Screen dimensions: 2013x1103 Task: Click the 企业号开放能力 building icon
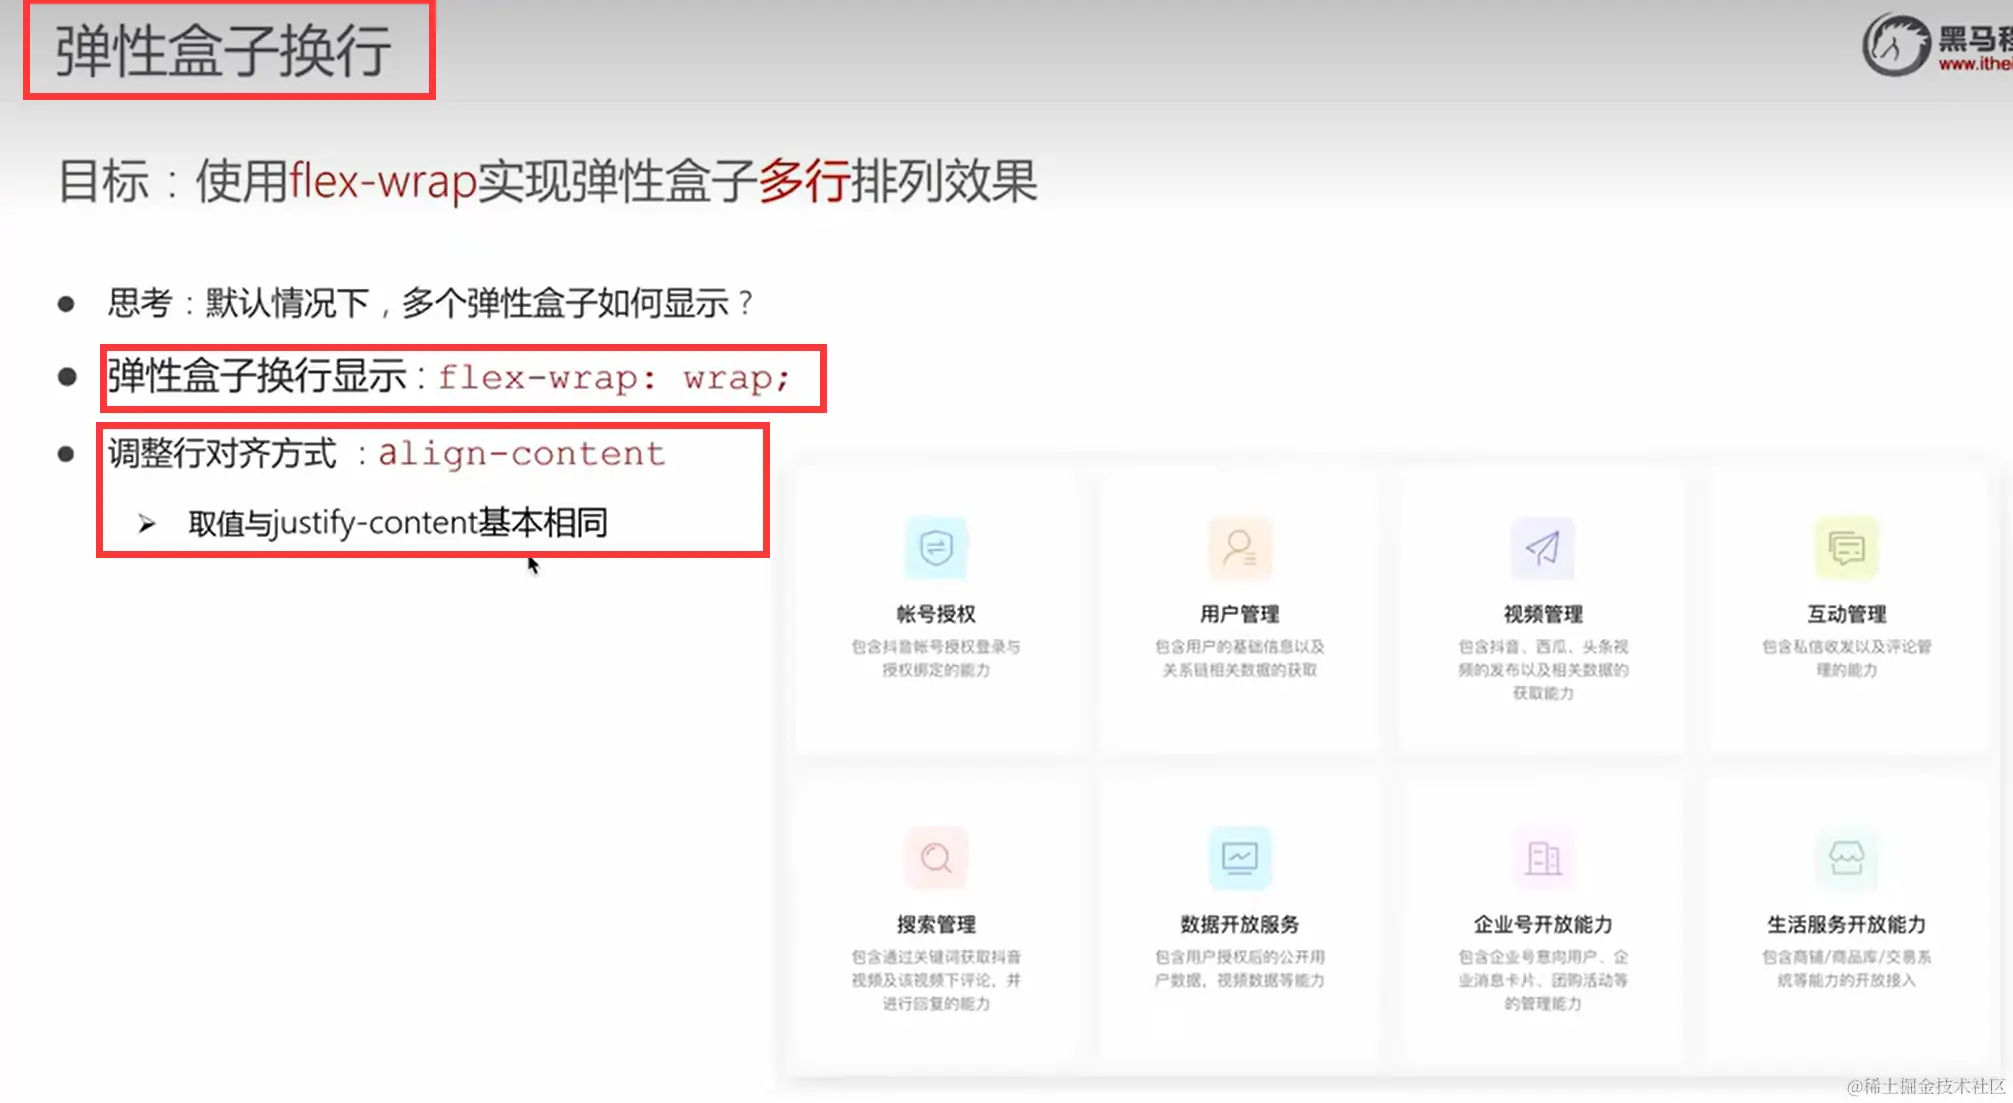tap(1542, 858)
